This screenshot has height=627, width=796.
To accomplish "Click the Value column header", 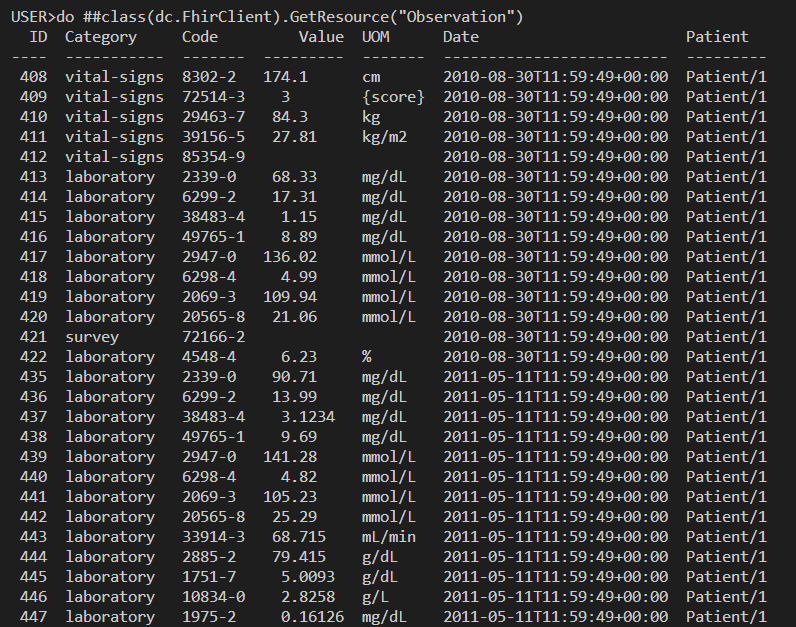I will pos(321,37).
